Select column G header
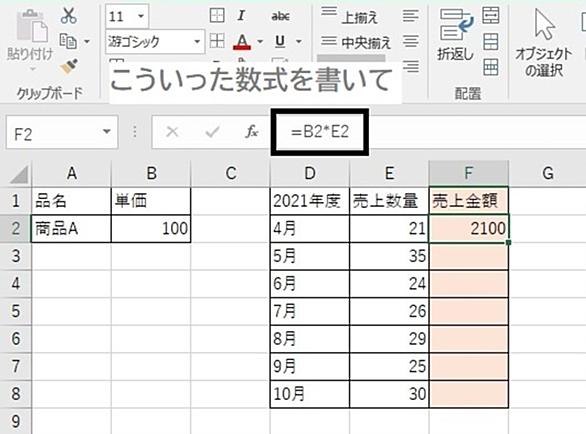The image size is (586, 434). point(547,173)
